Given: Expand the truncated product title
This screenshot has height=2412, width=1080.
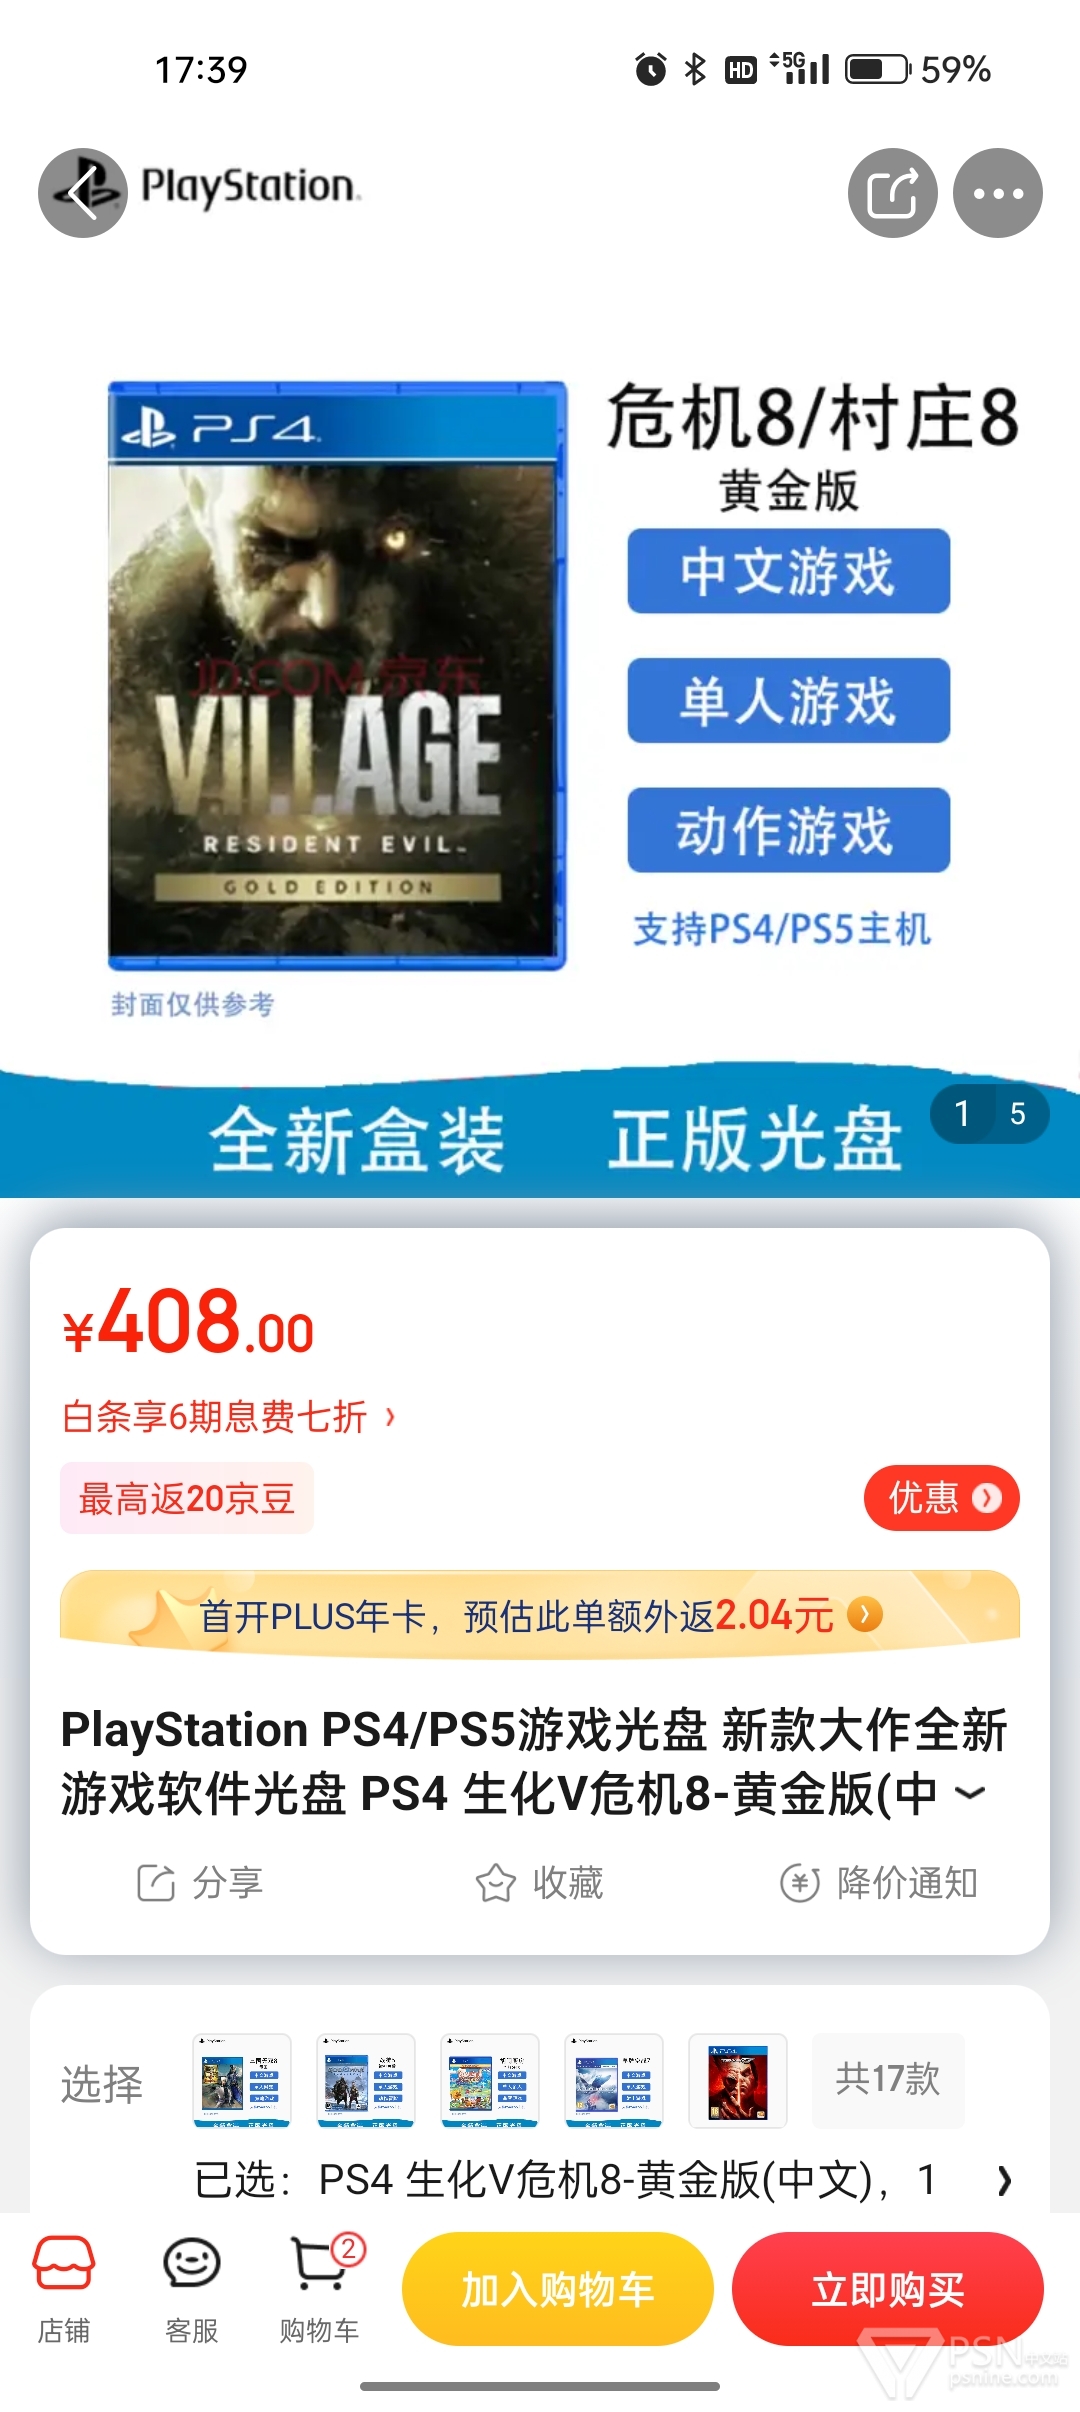Looking at the screenshot, I should 971,1792.
